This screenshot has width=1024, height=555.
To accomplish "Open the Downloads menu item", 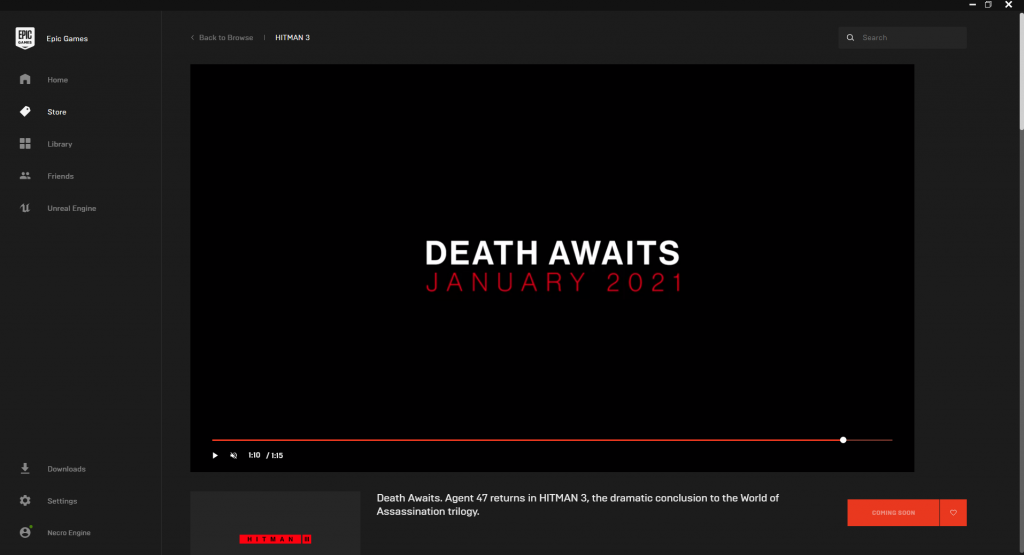I will tap(67, 469).
